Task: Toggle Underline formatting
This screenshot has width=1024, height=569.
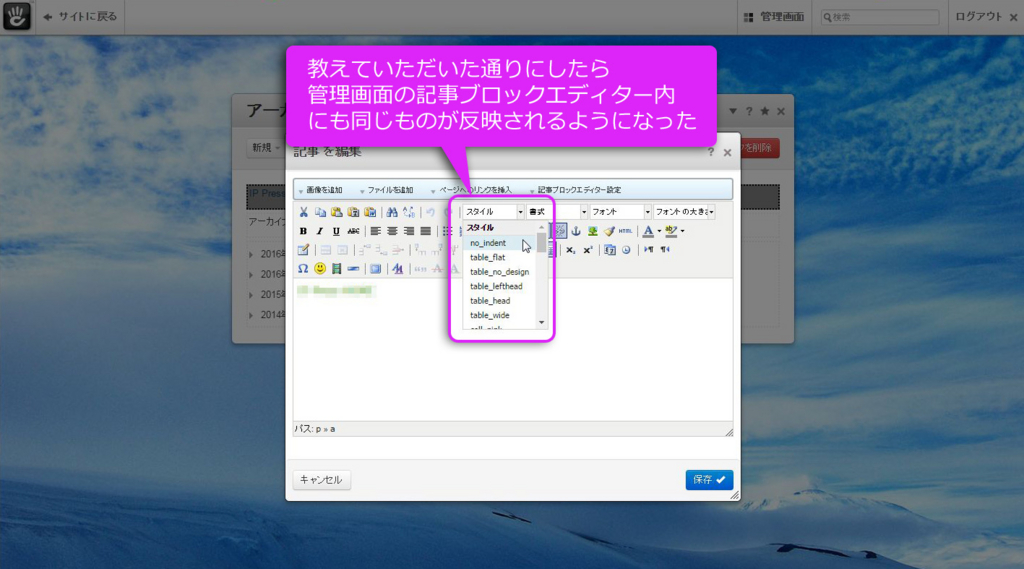Action: [x=336, y=231]
